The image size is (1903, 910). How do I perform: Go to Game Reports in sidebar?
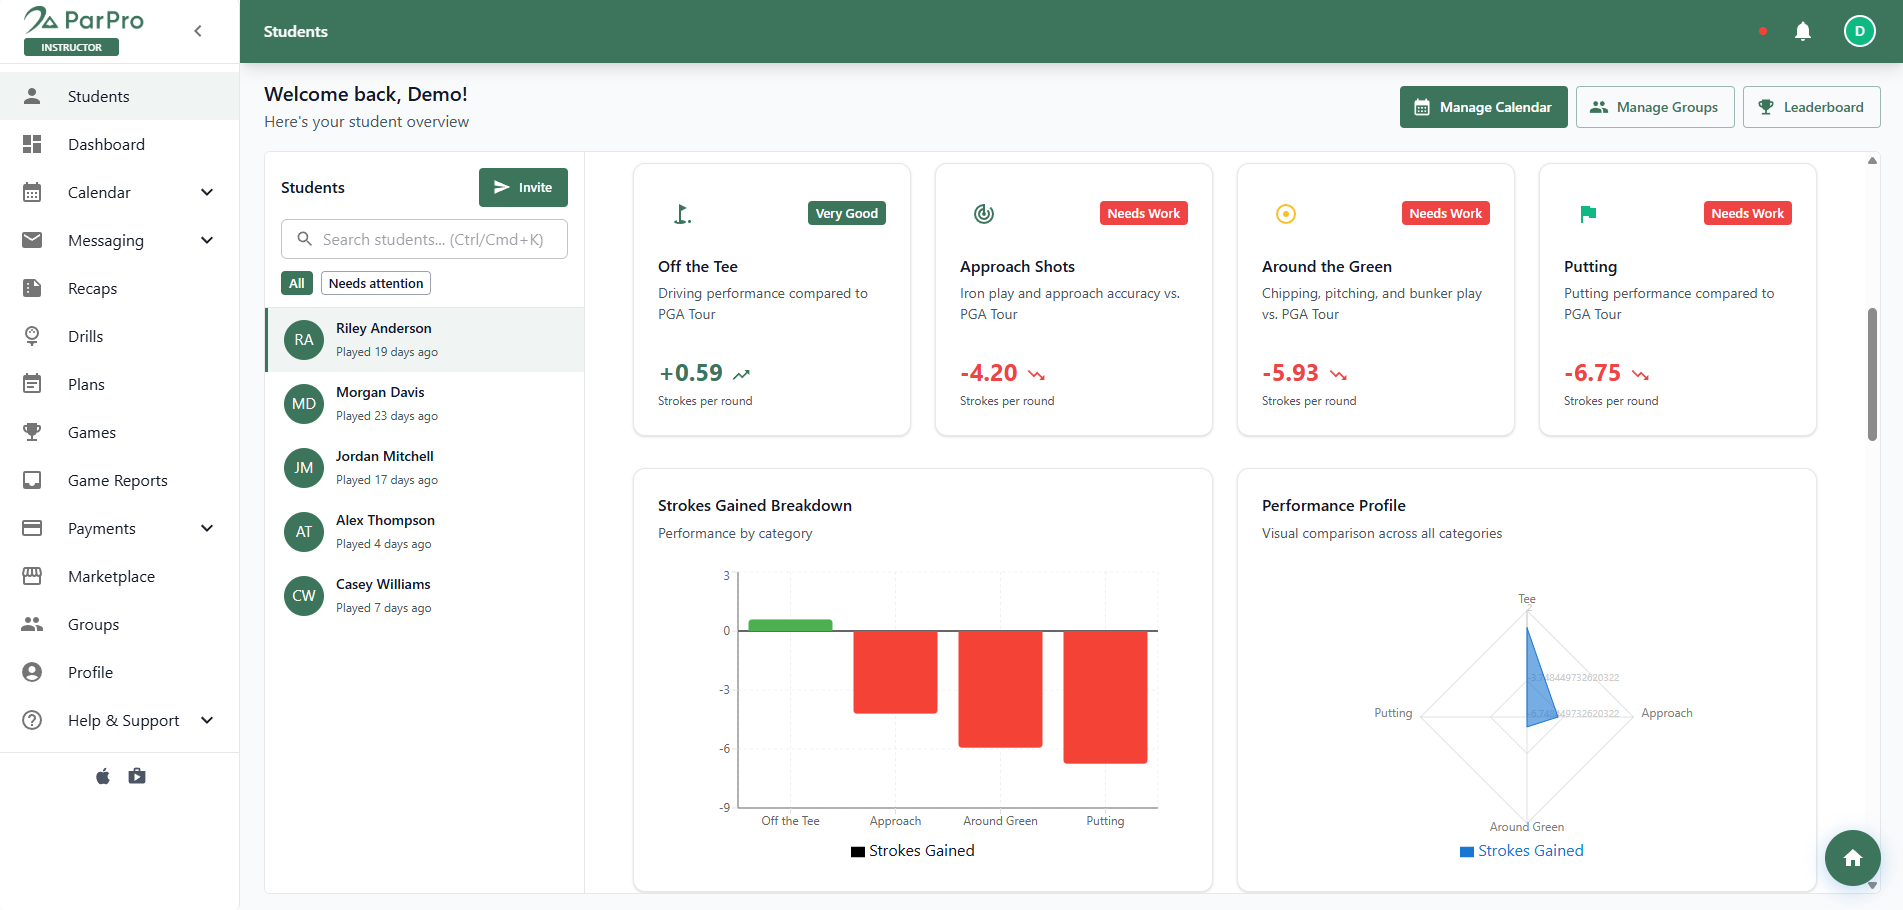point(120,480)
